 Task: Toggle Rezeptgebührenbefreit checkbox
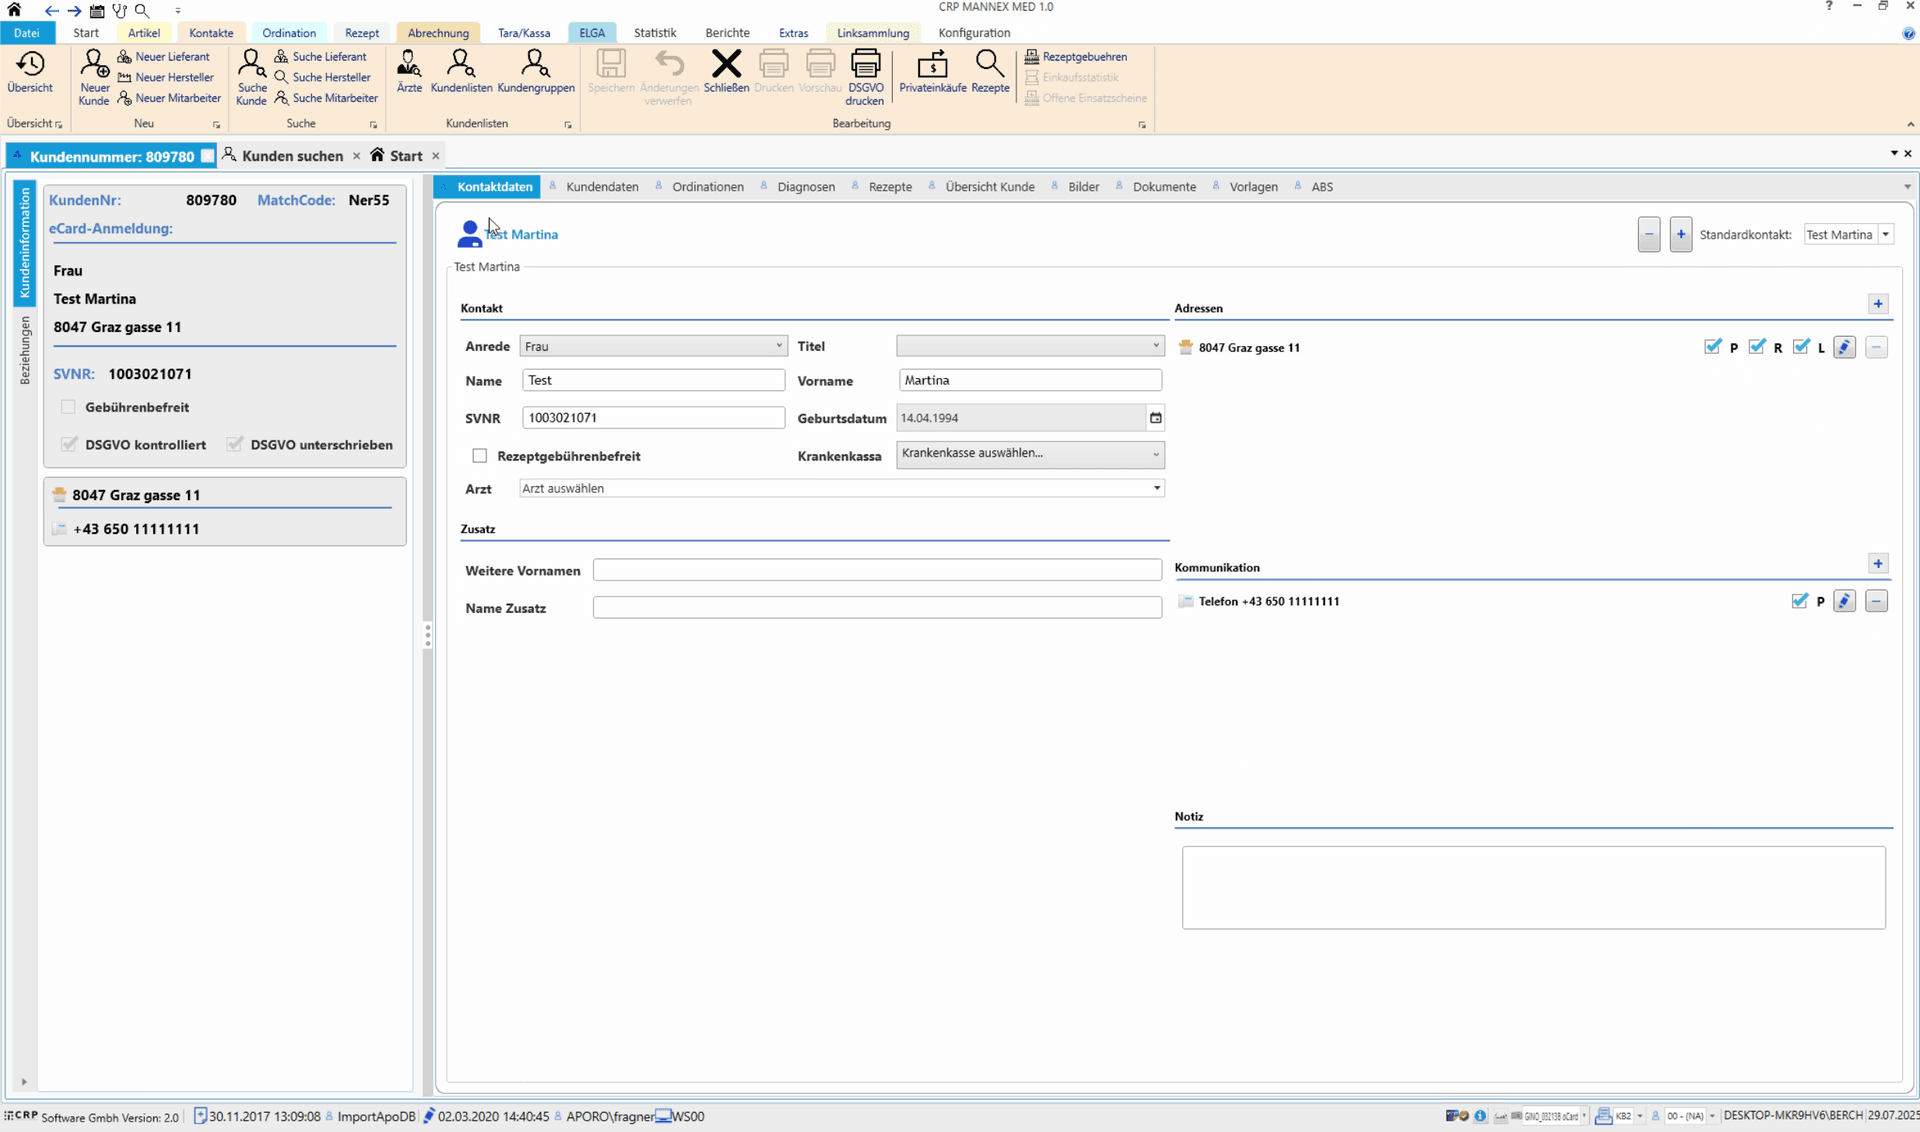coord(480,456)
